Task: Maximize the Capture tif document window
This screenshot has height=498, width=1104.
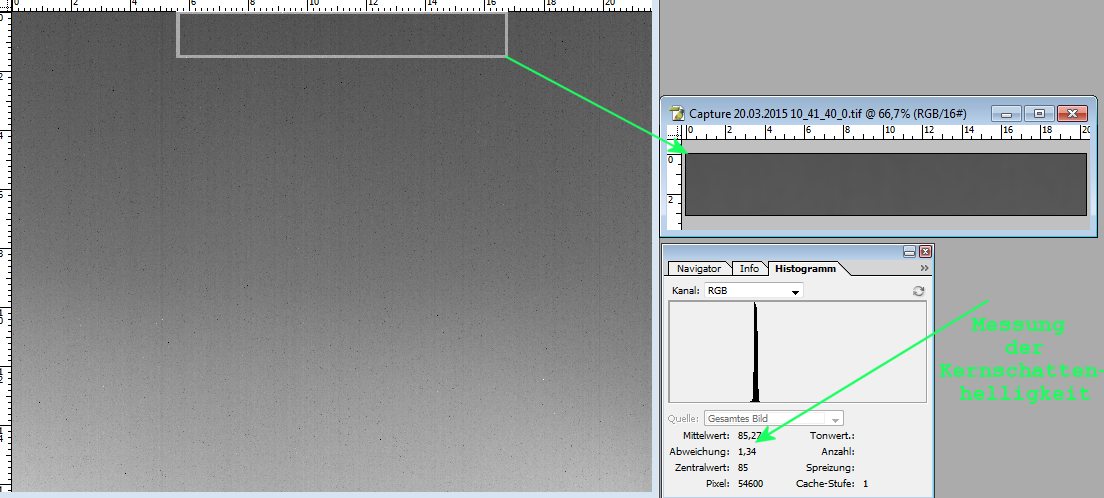Action: [1039, 114]
